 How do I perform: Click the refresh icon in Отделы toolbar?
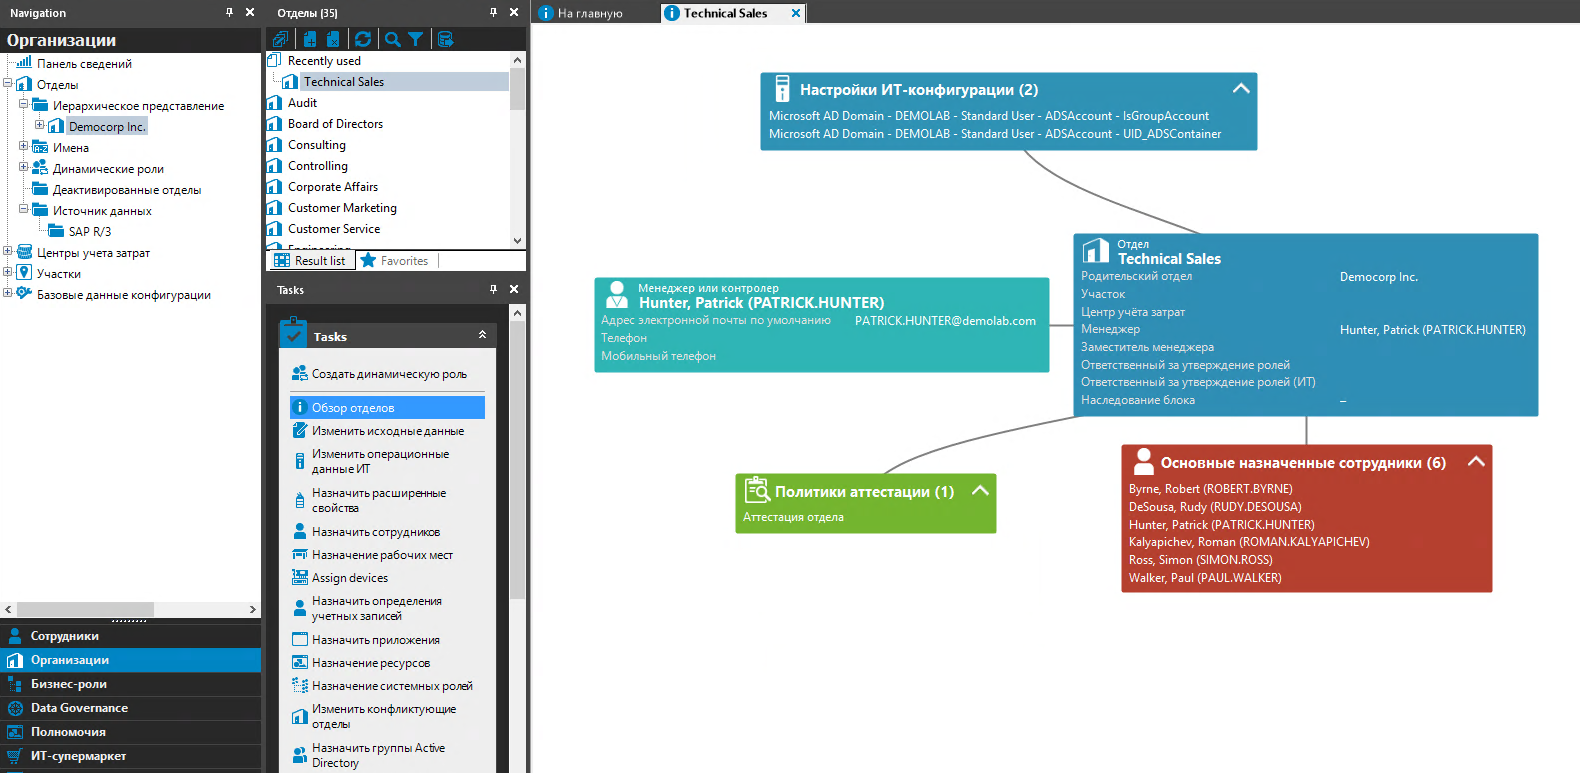[x=363, y=39]
